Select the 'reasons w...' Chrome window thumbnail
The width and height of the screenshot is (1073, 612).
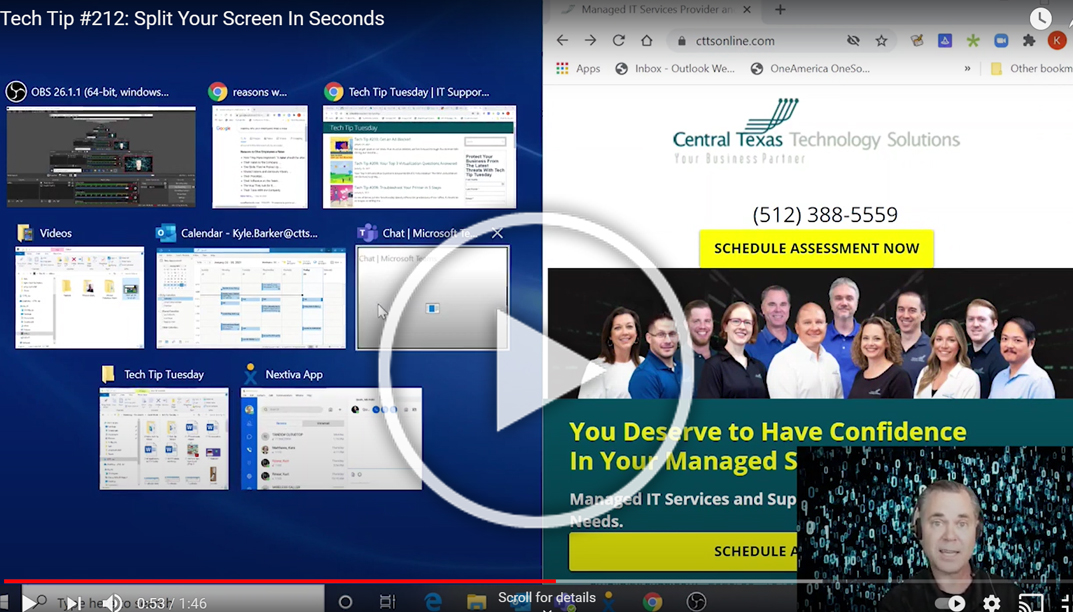pos(260,156)
